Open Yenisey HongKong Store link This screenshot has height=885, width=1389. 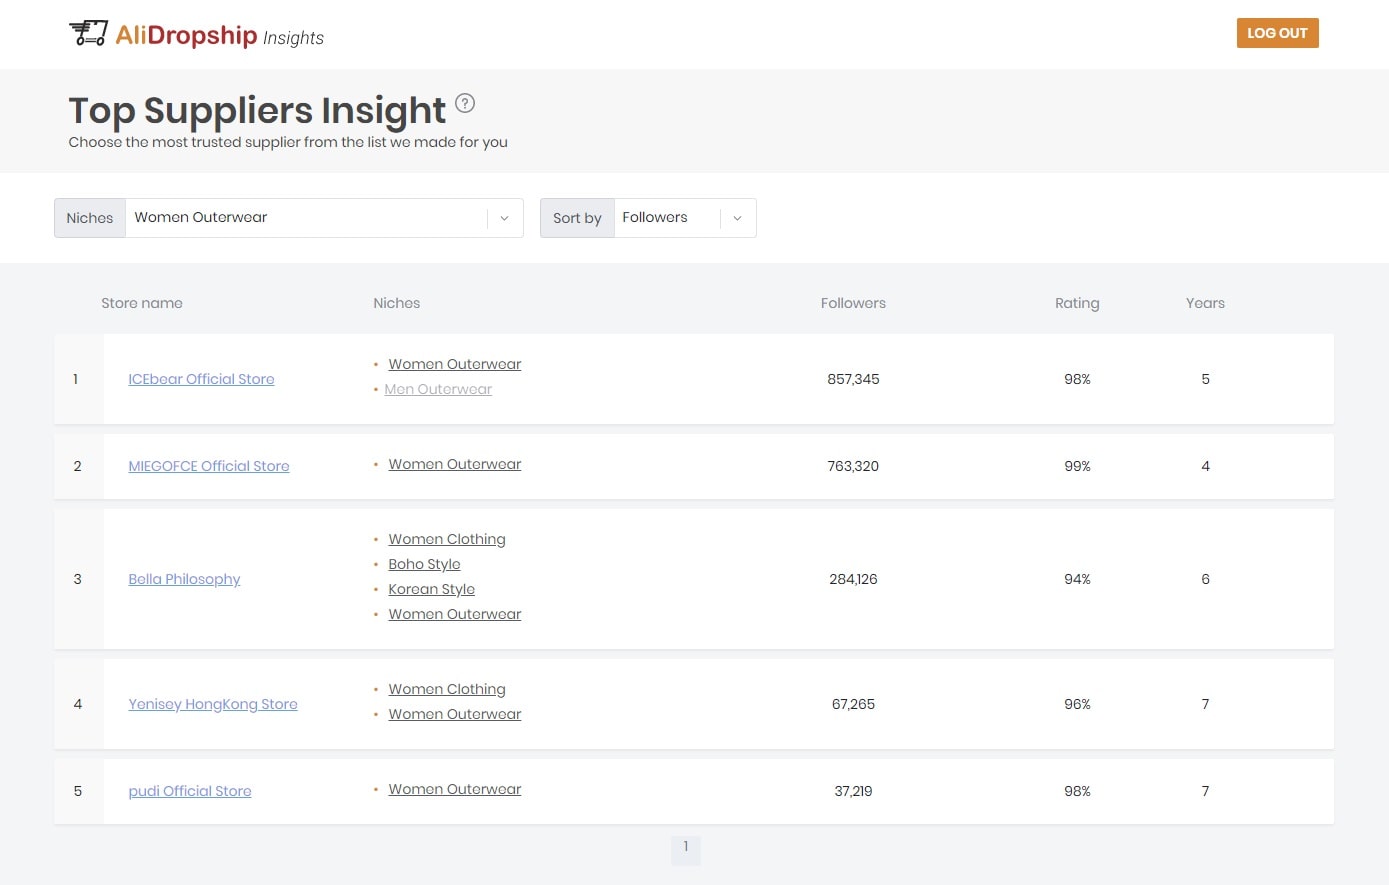[x=213, y=704]
